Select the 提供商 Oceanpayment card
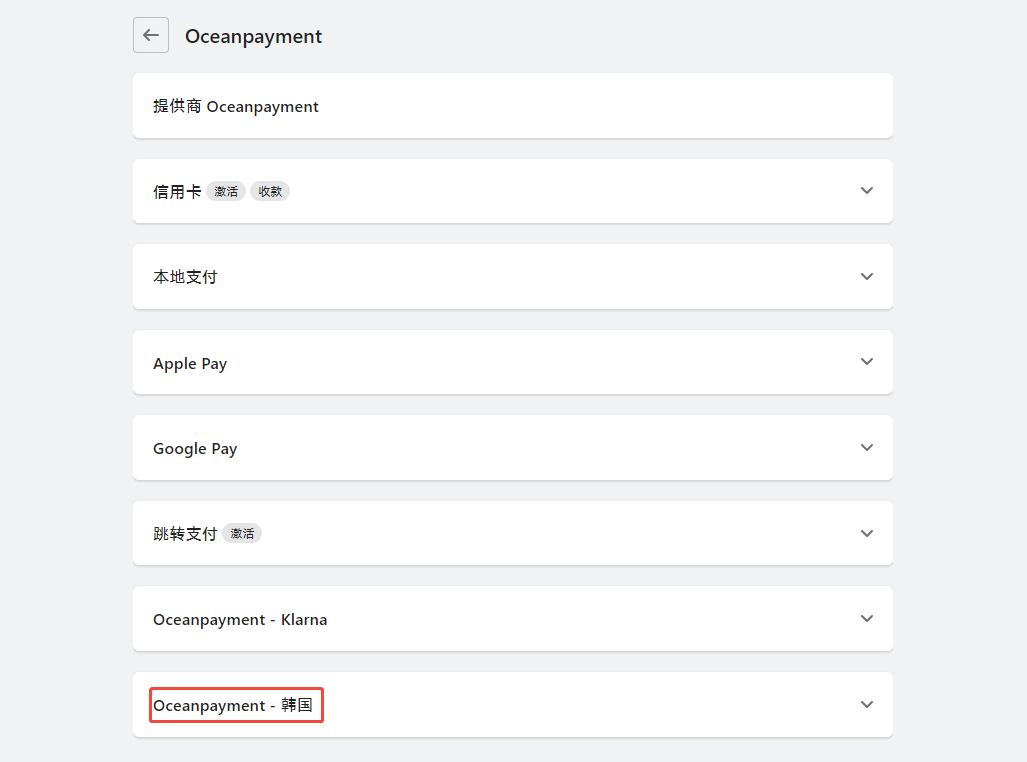This screenshot has height=762, width=1027. tap(512, 106)
